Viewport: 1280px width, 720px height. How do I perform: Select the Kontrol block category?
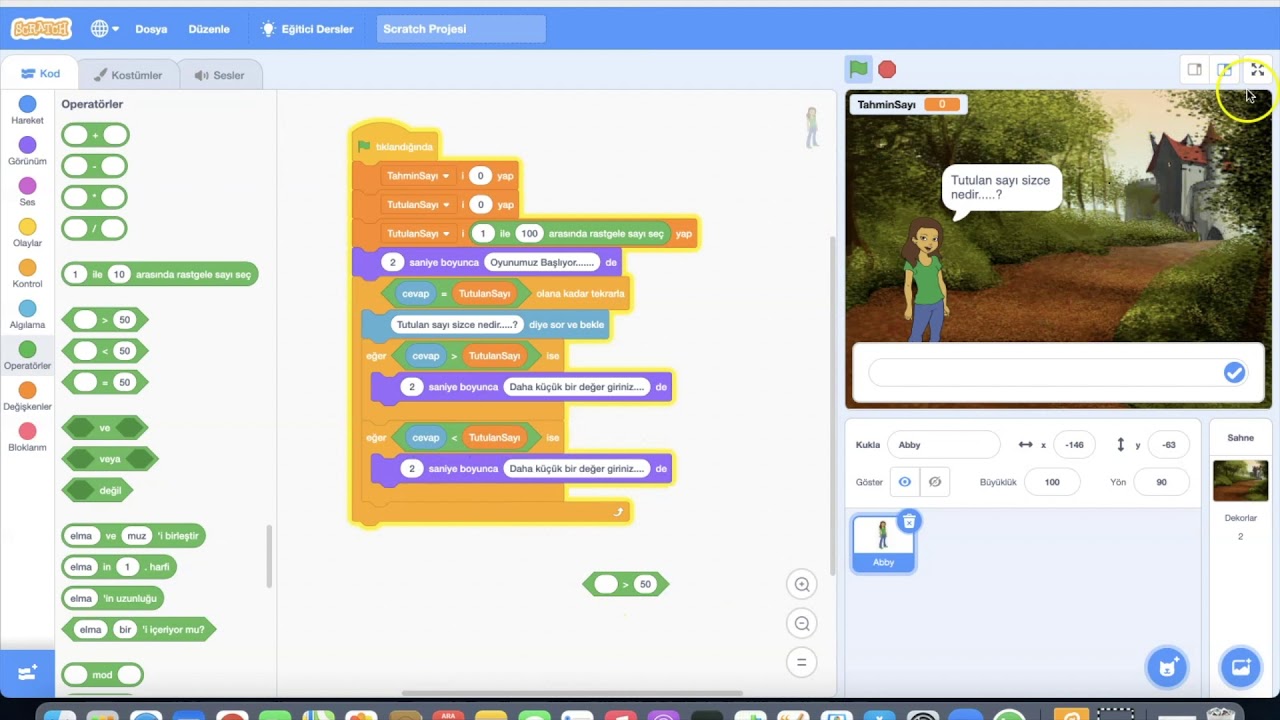coord(27,274)
